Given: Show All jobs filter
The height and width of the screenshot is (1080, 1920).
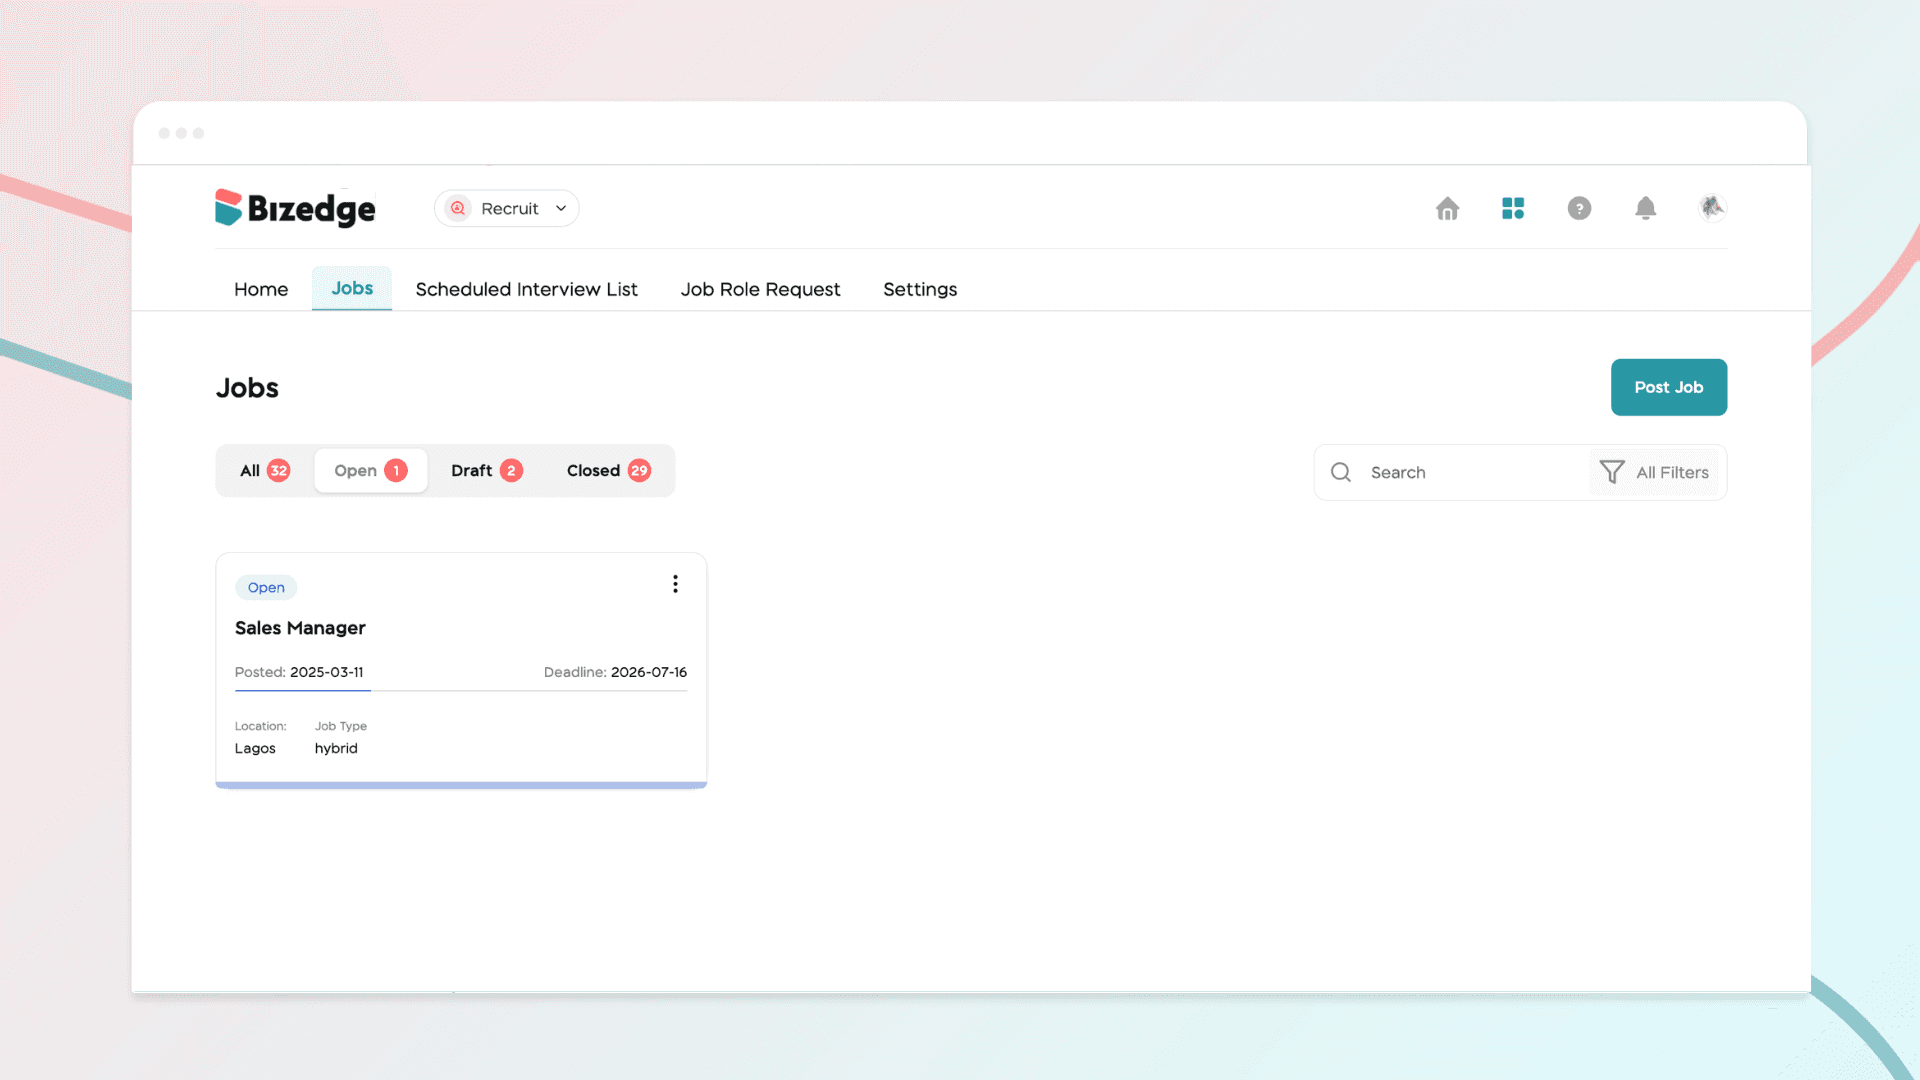Looking at the screenshot, I should 265,471.
